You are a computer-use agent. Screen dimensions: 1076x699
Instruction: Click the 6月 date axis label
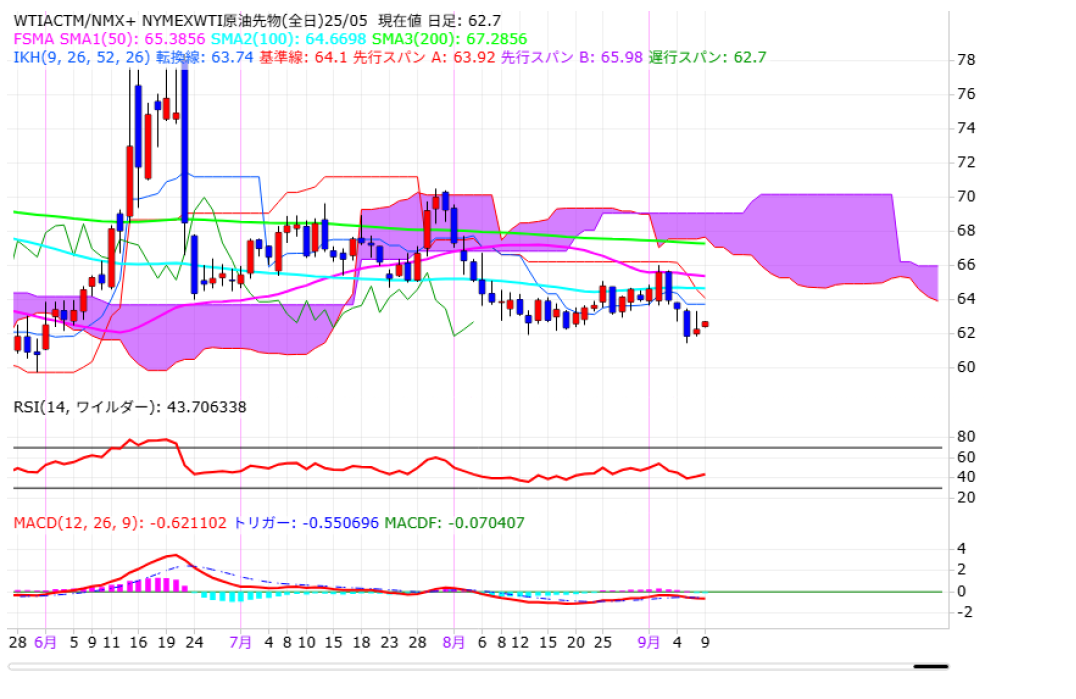pyautogui.click(x=45, y=643)
